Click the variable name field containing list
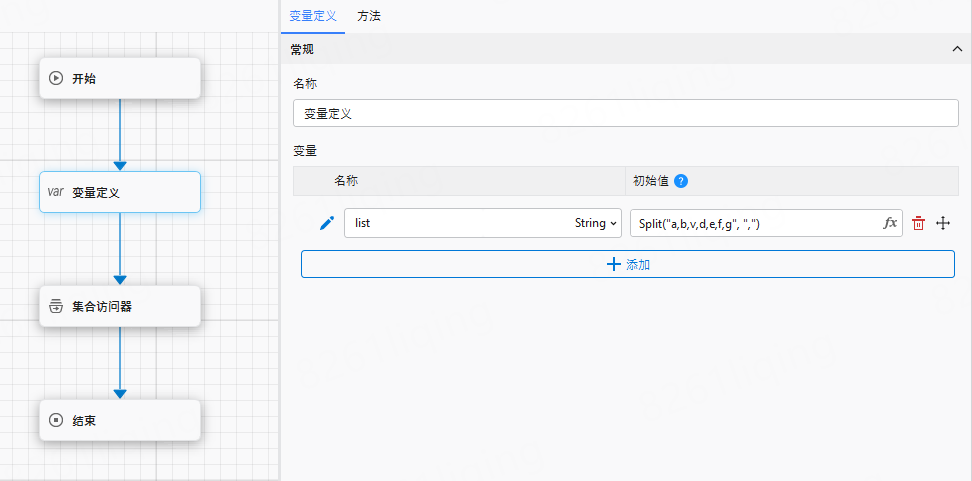This screenshot has height=481, width=972. pos(455,223)
